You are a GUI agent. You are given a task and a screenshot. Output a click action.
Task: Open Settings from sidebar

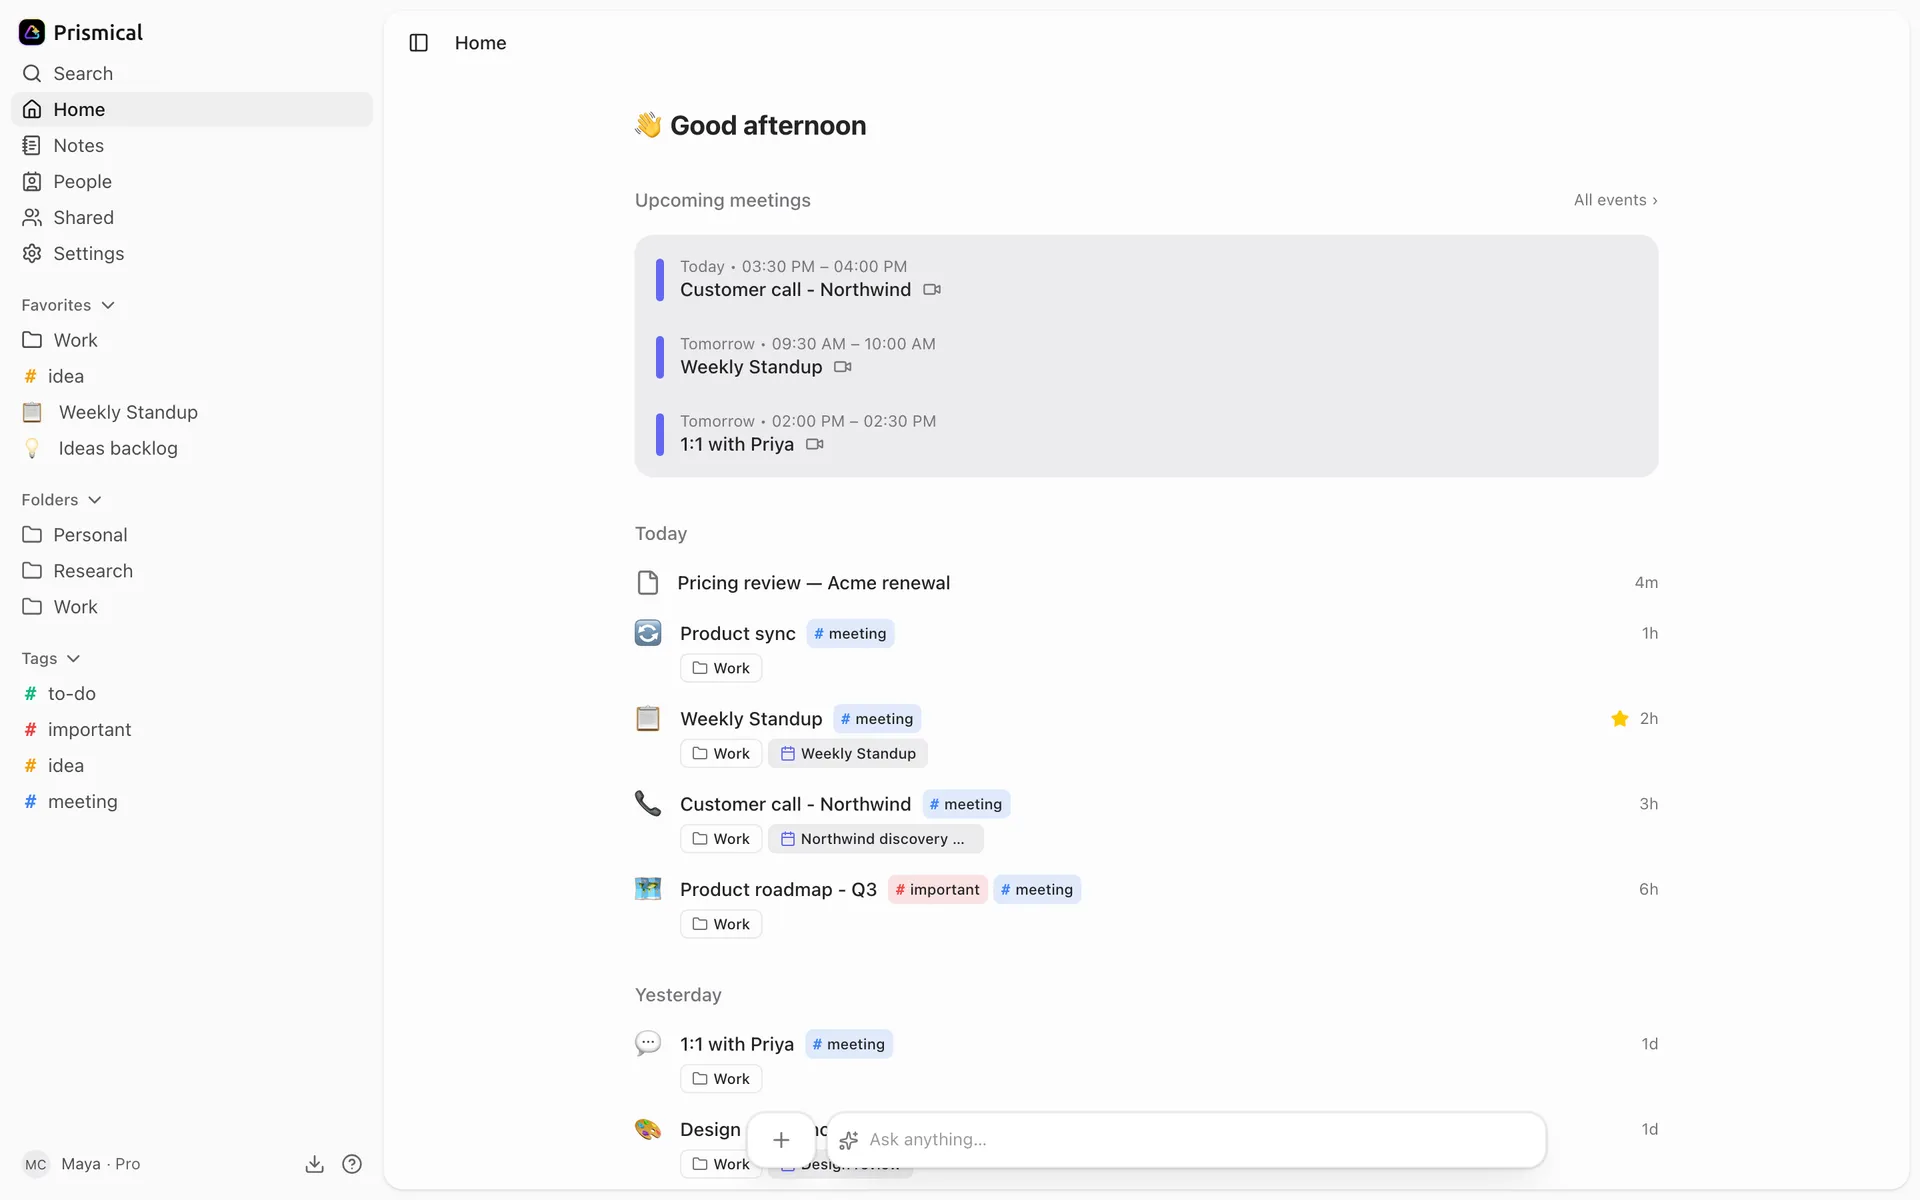[x=192, y=253]
